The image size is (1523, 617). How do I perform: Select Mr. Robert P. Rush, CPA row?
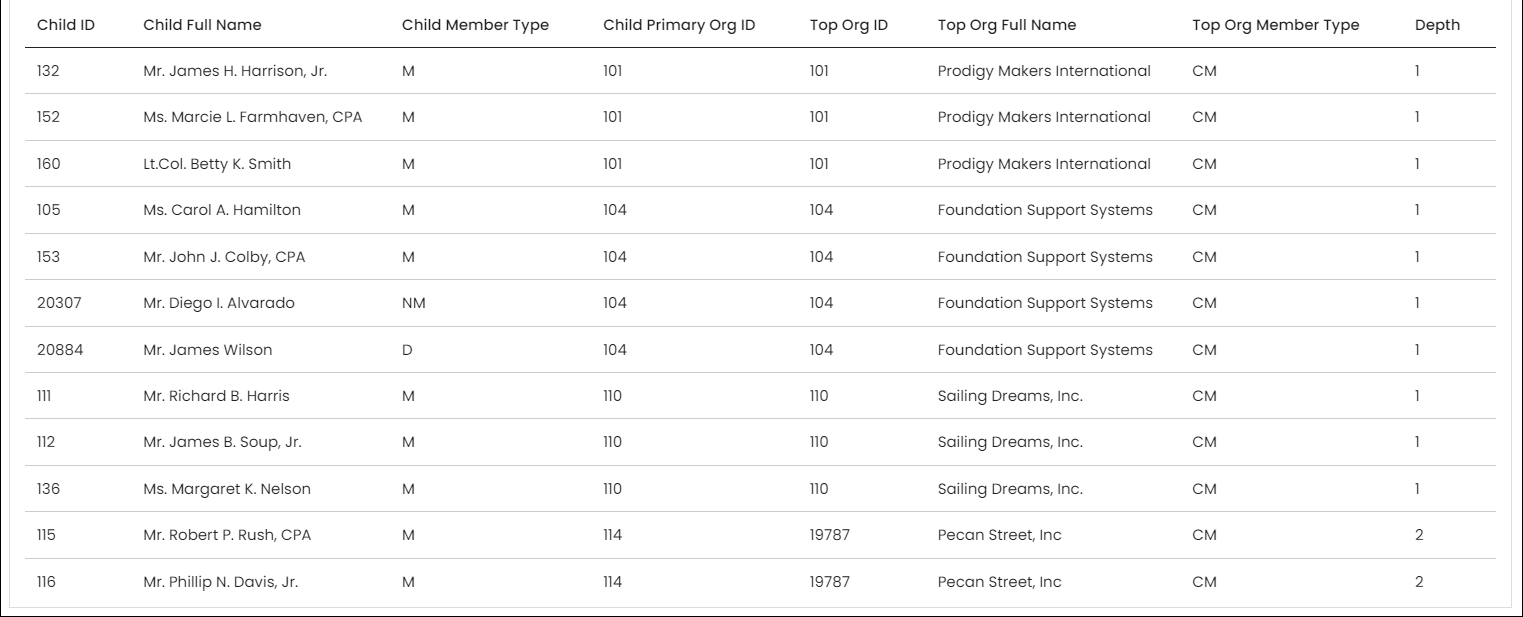pos(760,535)
